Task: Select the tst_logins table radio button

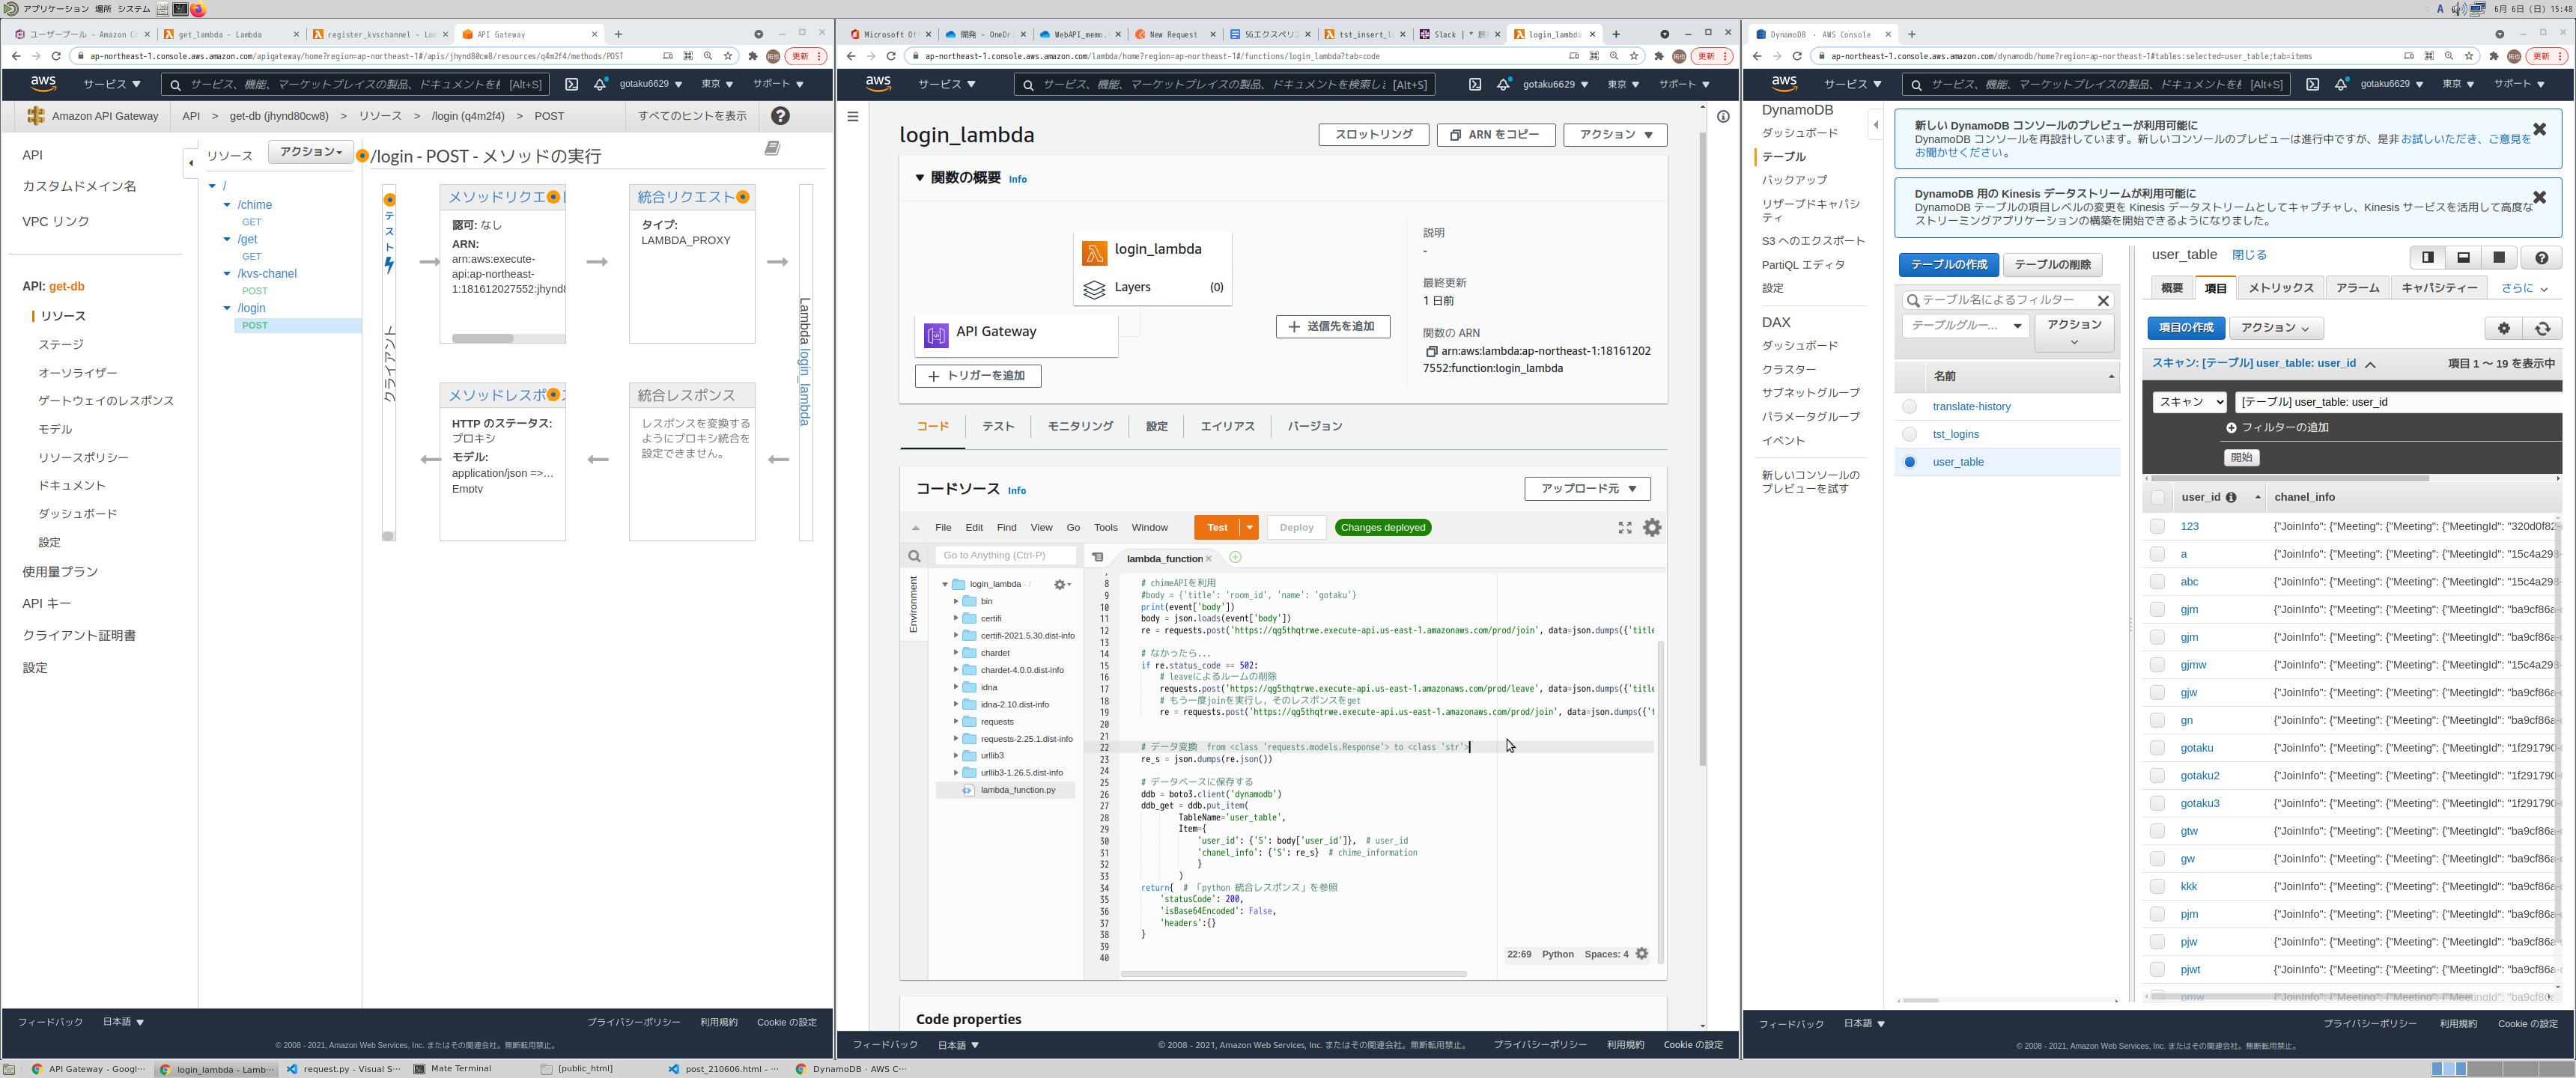Action: tap(1909, 434)
